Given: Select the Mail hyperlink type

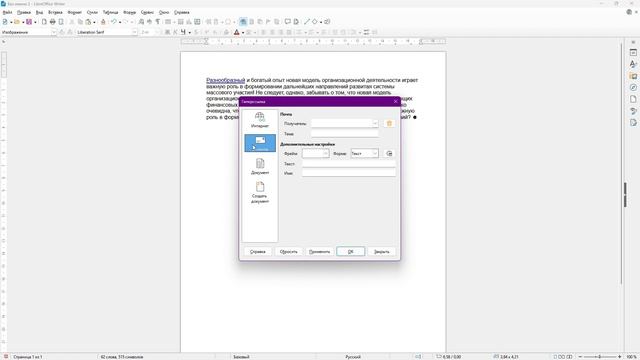Looking at the screenshot, I should [x=260, y=143].
